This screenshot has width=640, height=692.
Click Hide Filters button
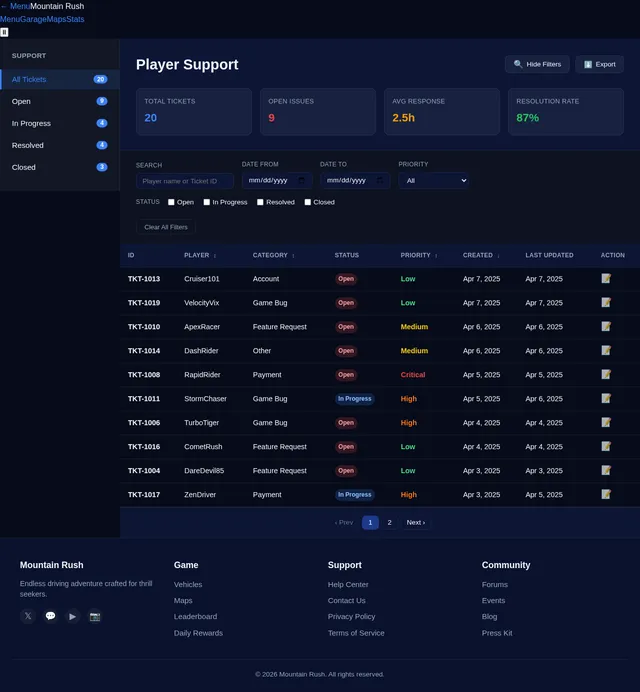(537, 64)
